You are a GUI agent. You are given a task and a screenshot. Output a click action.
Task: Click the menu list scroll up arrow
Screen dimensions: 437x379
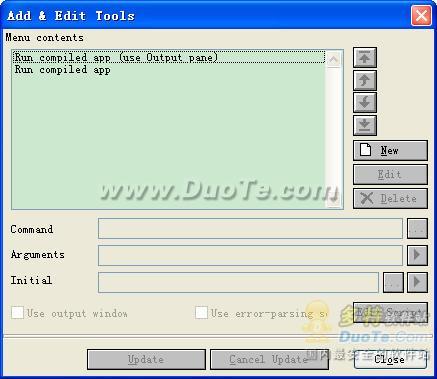coord(334,59)
